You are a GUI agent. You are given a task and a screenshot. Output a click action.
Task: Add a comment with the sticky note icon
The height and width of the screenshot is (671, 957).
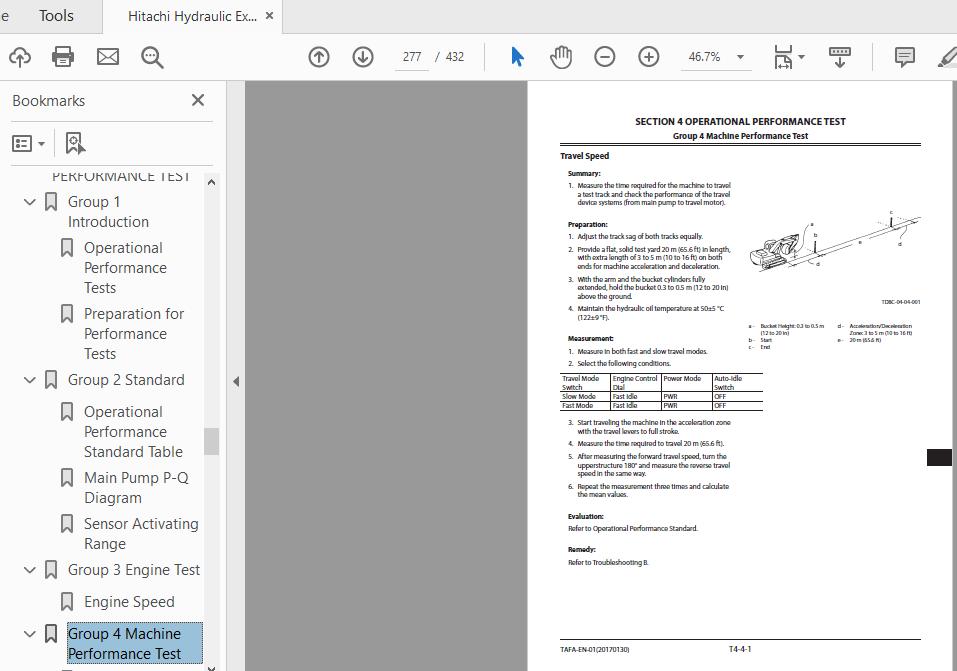(904, 57)
